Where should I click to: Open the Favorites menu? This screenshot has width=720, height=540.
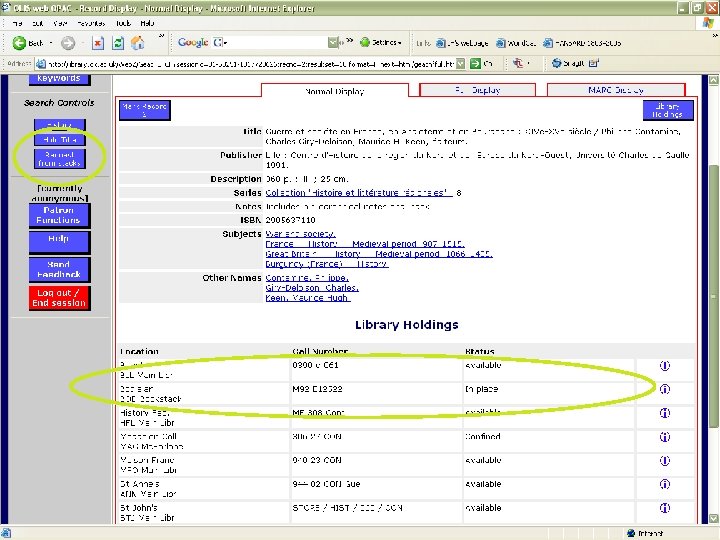point(90,22)
